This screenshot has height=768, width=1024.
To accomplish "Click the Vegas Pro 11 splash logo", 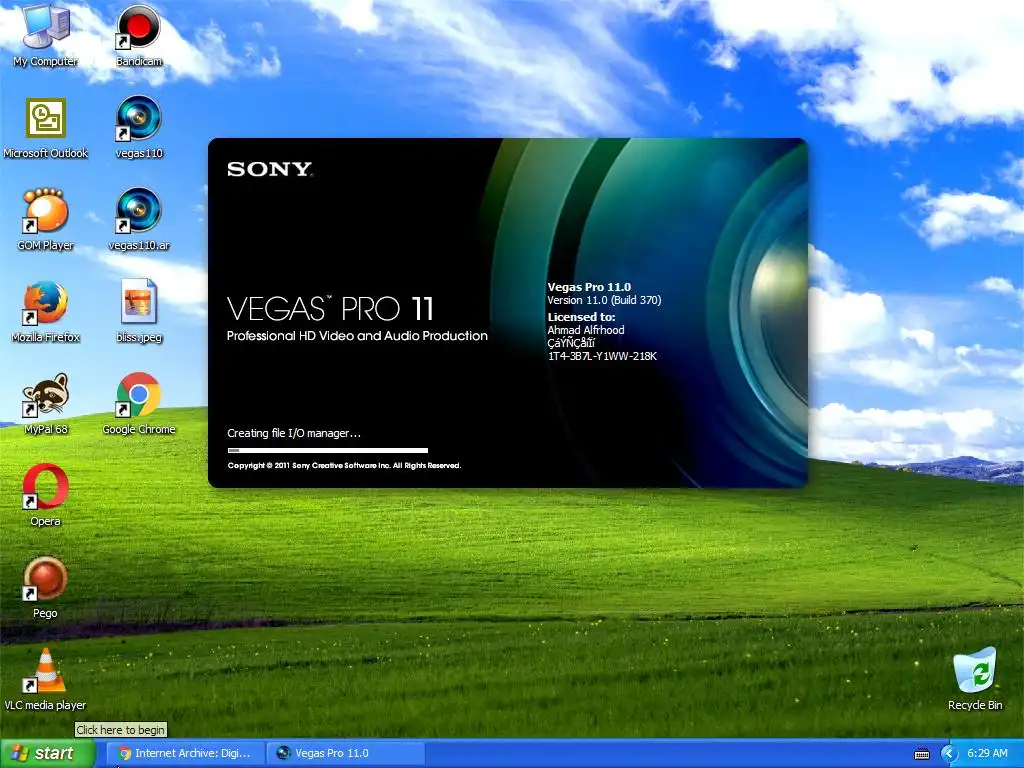I will [330, 309].
